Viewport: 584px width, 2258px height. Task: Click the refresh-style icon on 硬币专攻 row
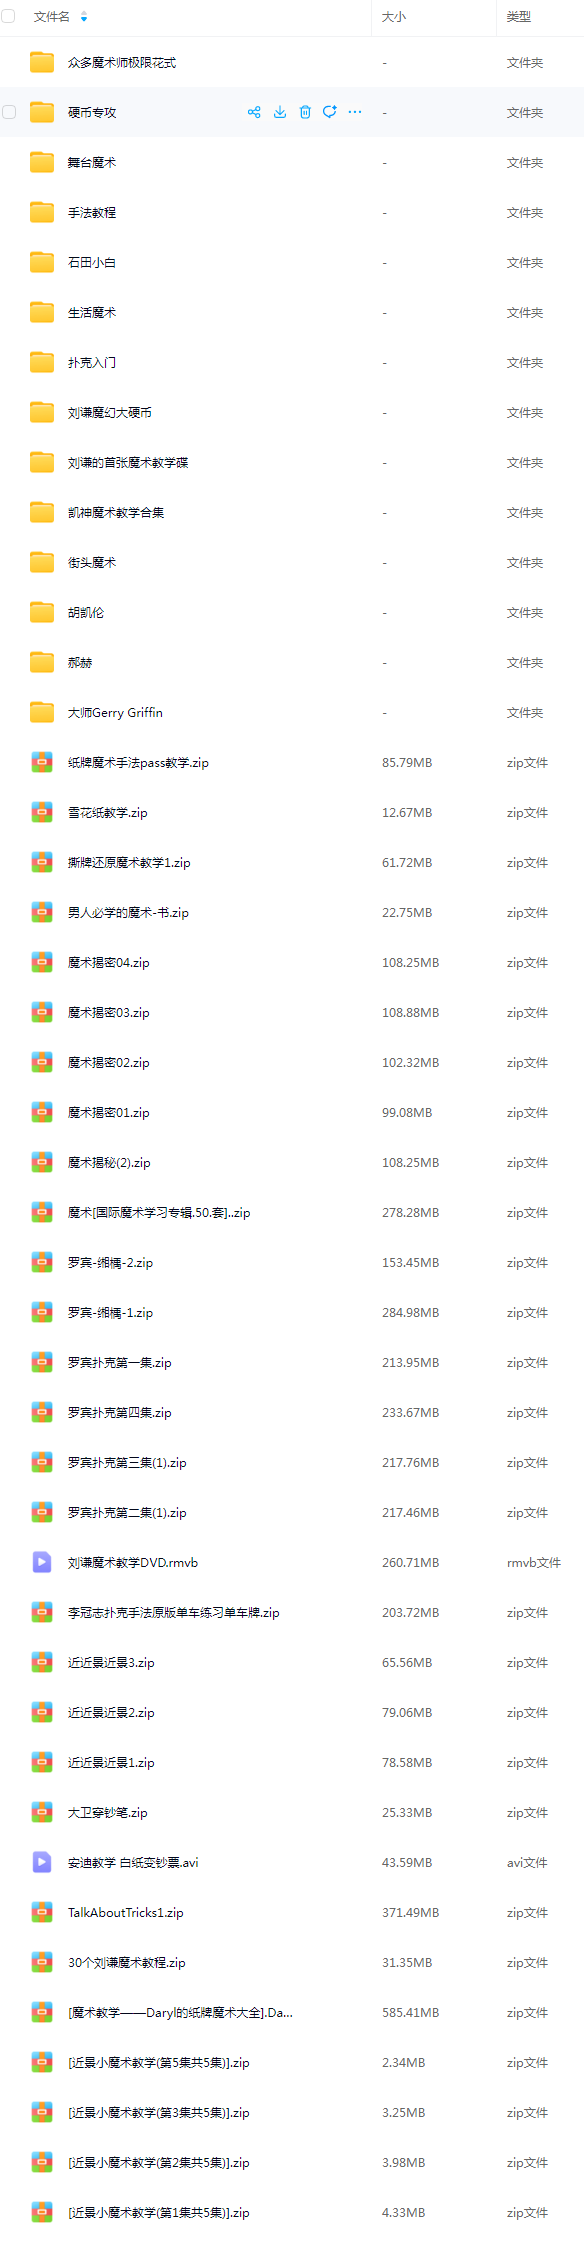click(330, 112)
